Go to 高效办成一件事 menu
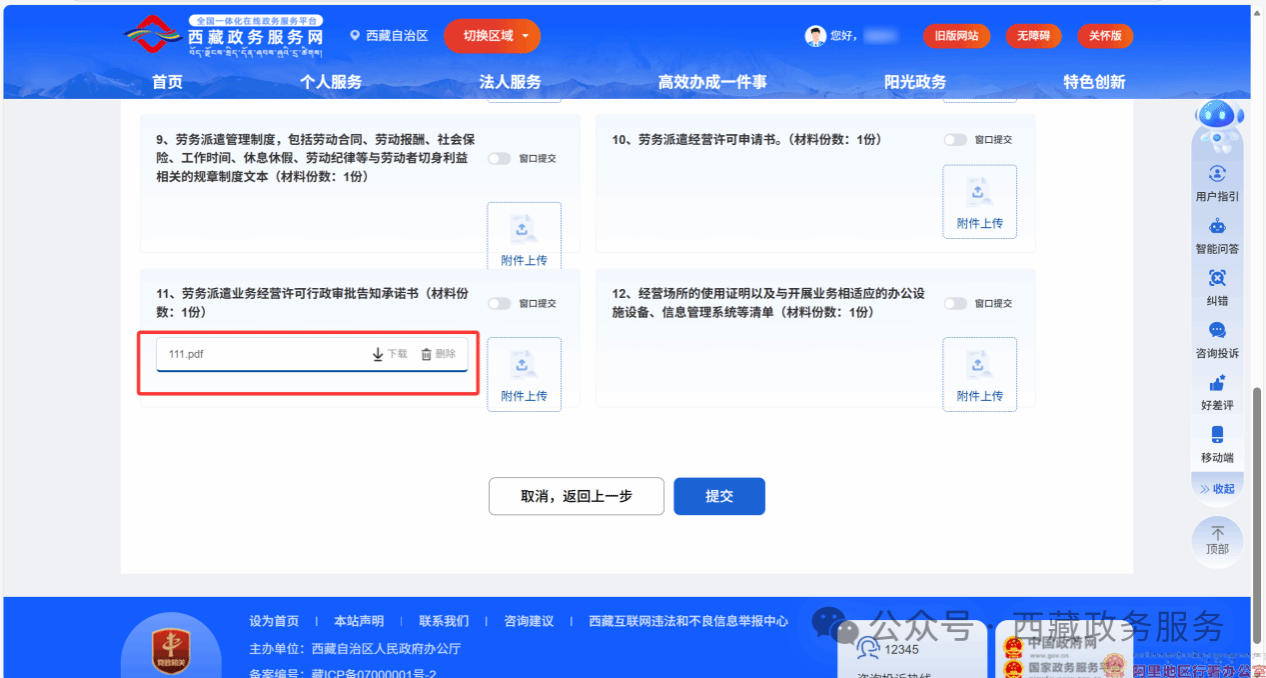Viewport: 1266px width, 678px height. click(712, 82)
